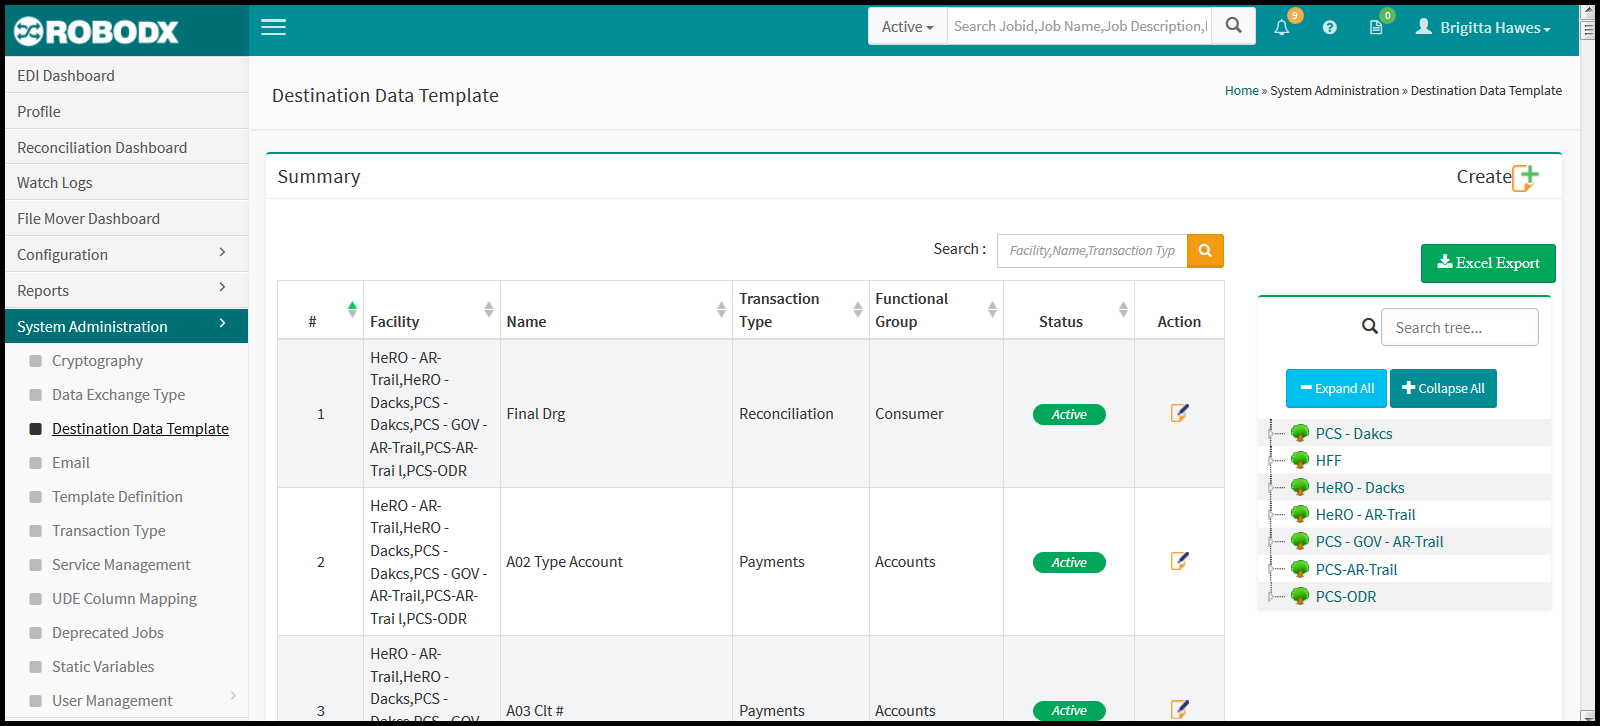Select the Destination Data Template sidebar link

[x=140, y=429]
